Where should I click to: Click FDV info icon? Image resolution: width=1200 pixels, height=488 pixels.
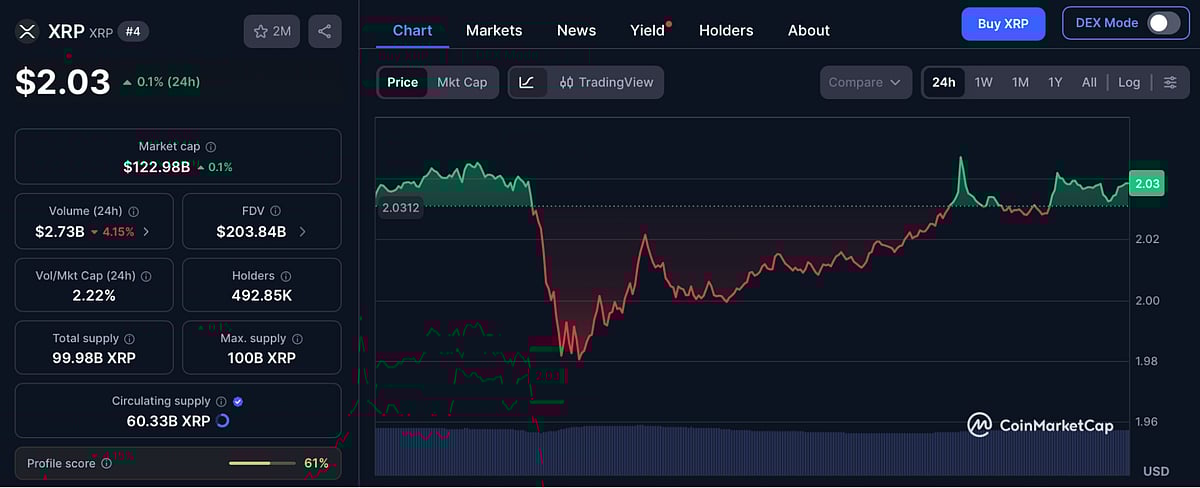pos(275,211)
